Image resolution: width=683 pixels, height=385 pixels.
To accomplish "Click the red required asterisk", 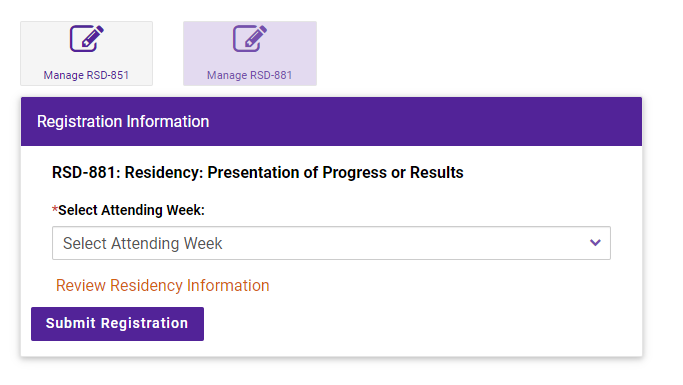I will pyautogui.click(x=55, y=209).
